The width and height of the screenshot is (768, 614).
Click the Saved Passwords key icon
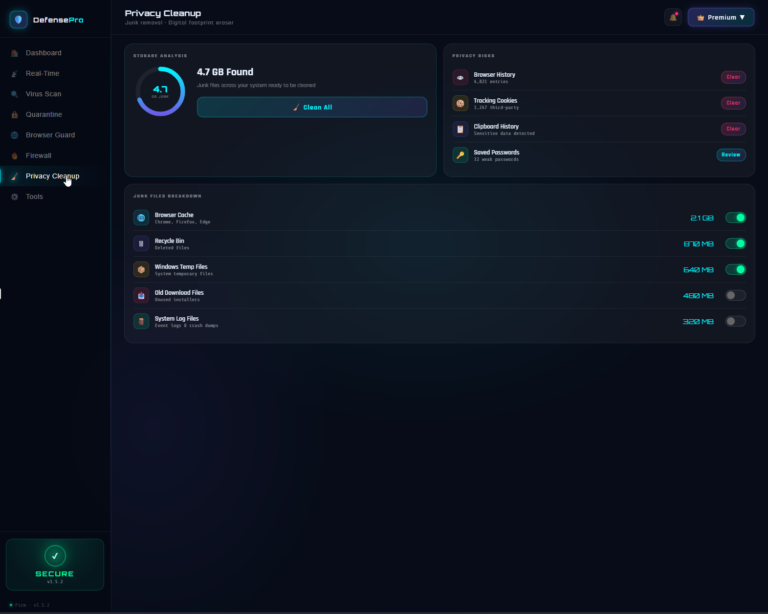[x=460, y=155]
